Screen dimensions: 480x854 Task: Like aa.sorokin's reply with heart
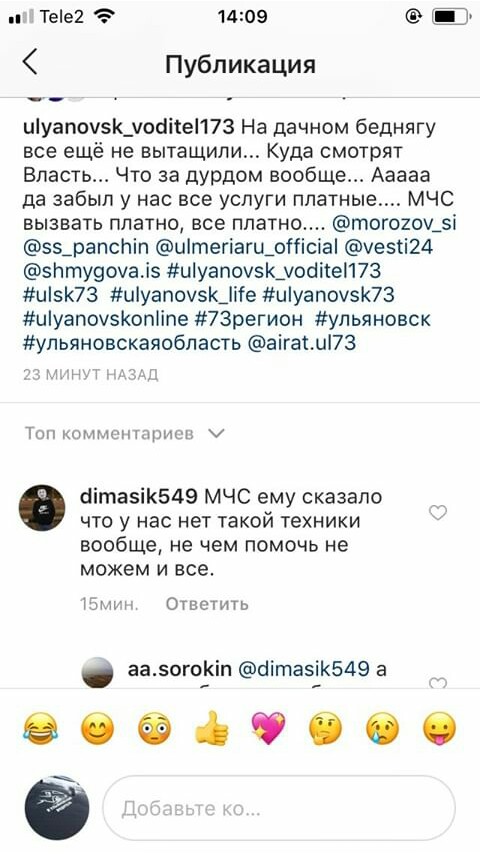click(x=438, y=682)
